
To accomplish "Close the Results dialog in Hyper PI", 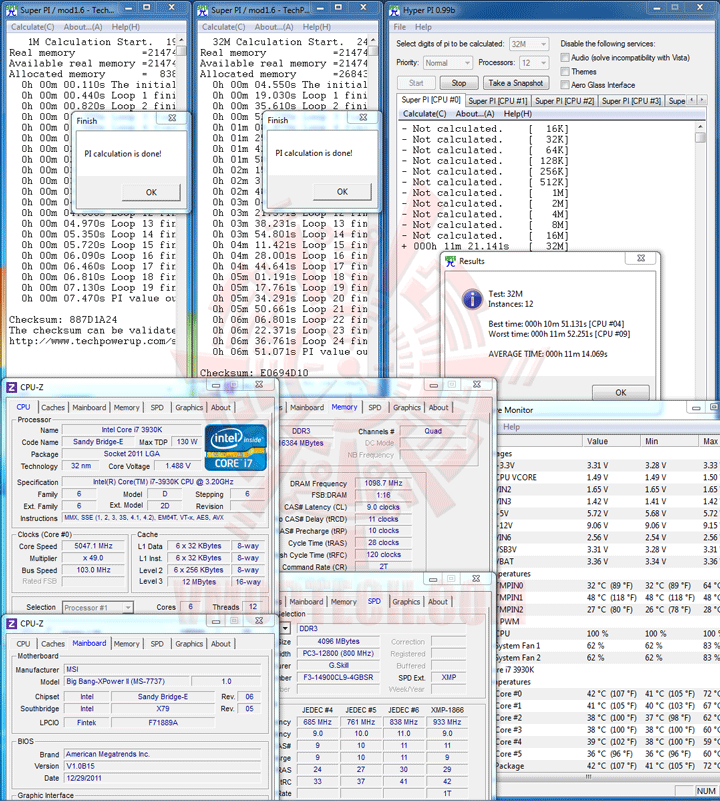I will (641, 258).
